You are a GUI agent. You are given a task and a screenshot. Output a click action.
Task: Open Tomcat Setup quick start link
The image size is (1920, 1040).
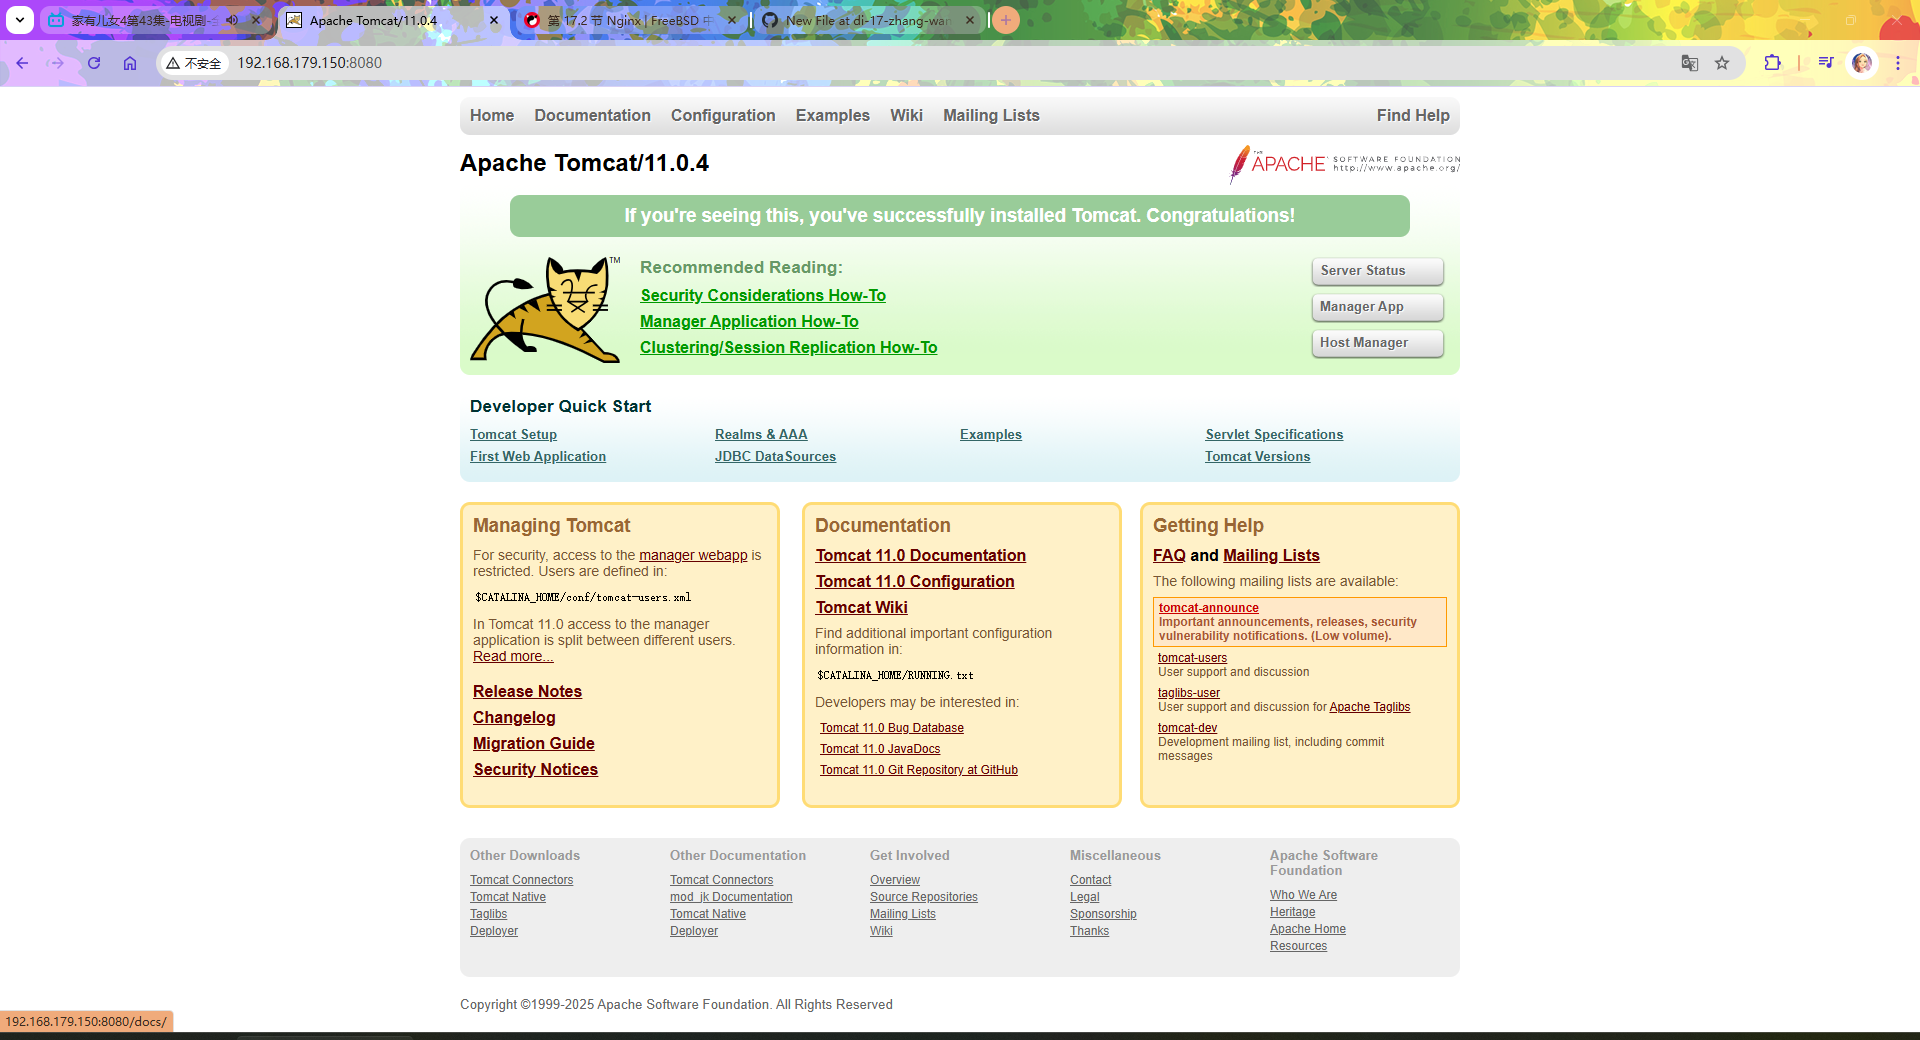click(513, 435)
